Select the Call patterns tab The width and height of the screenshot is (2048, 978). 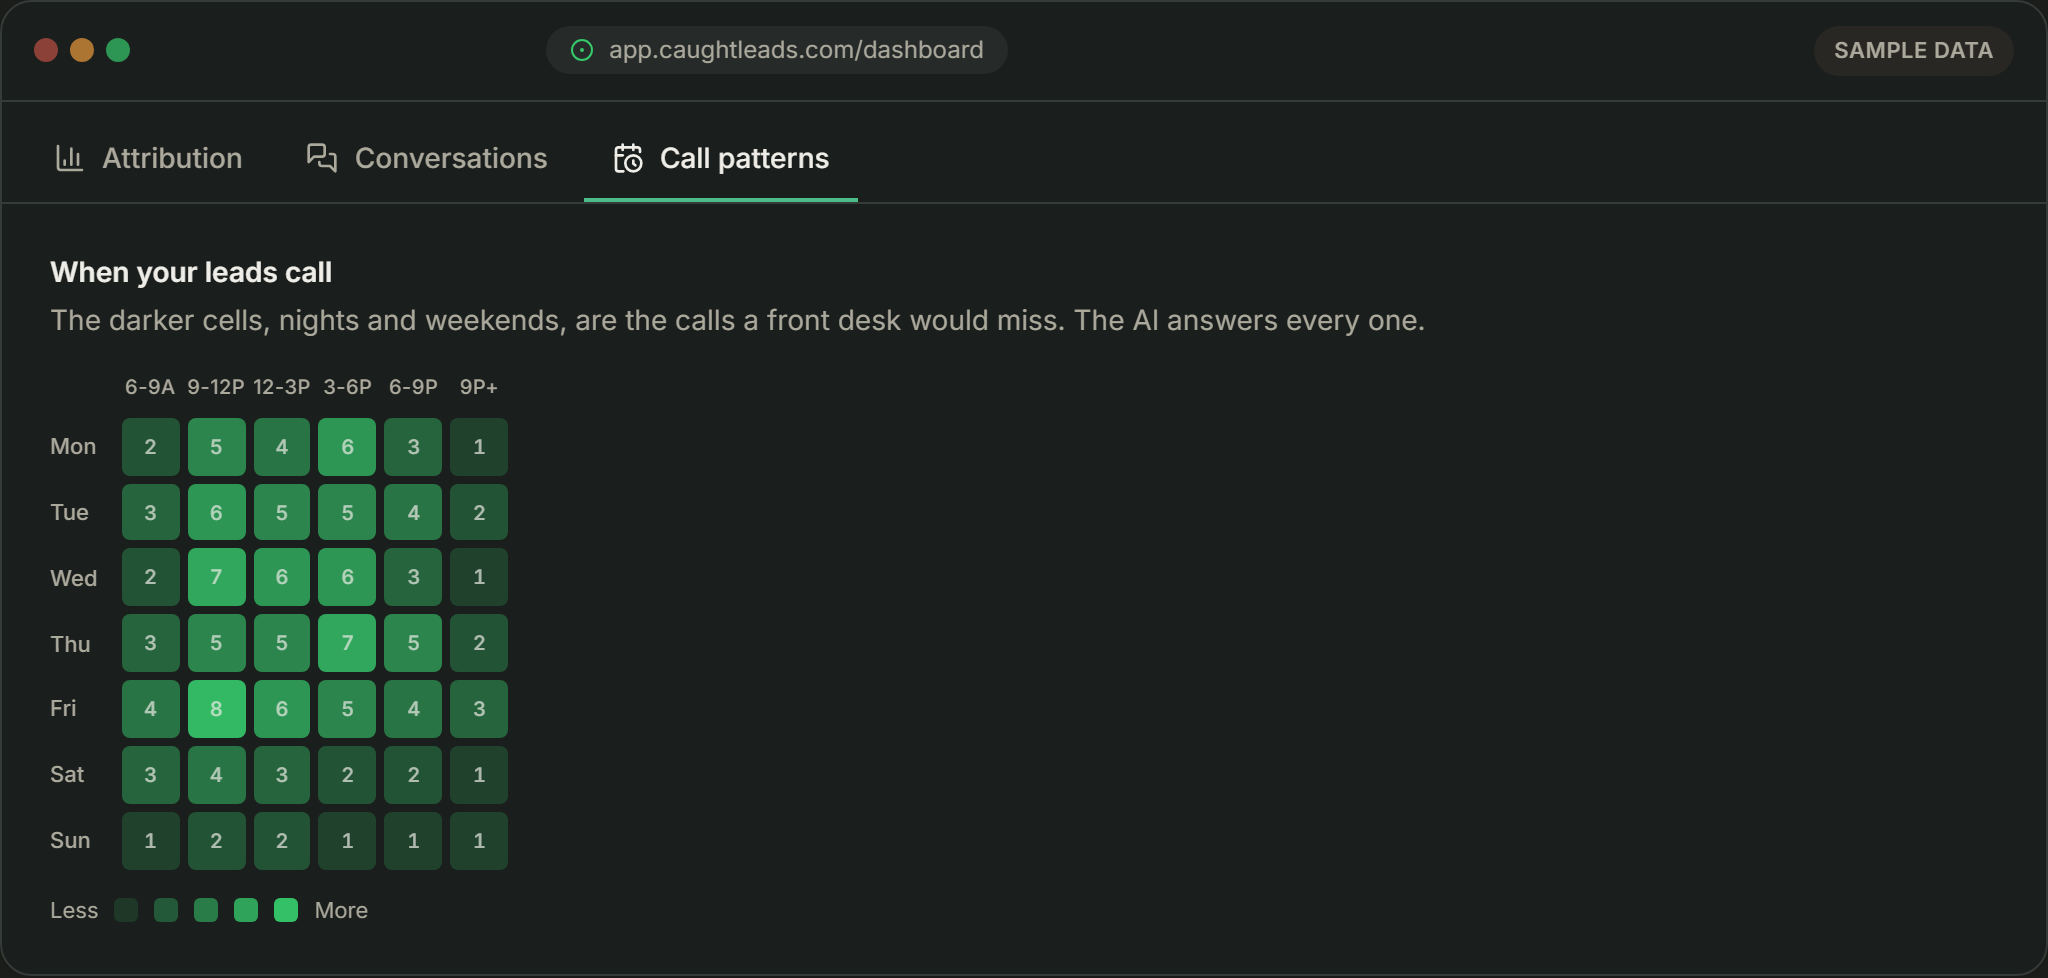721,158
